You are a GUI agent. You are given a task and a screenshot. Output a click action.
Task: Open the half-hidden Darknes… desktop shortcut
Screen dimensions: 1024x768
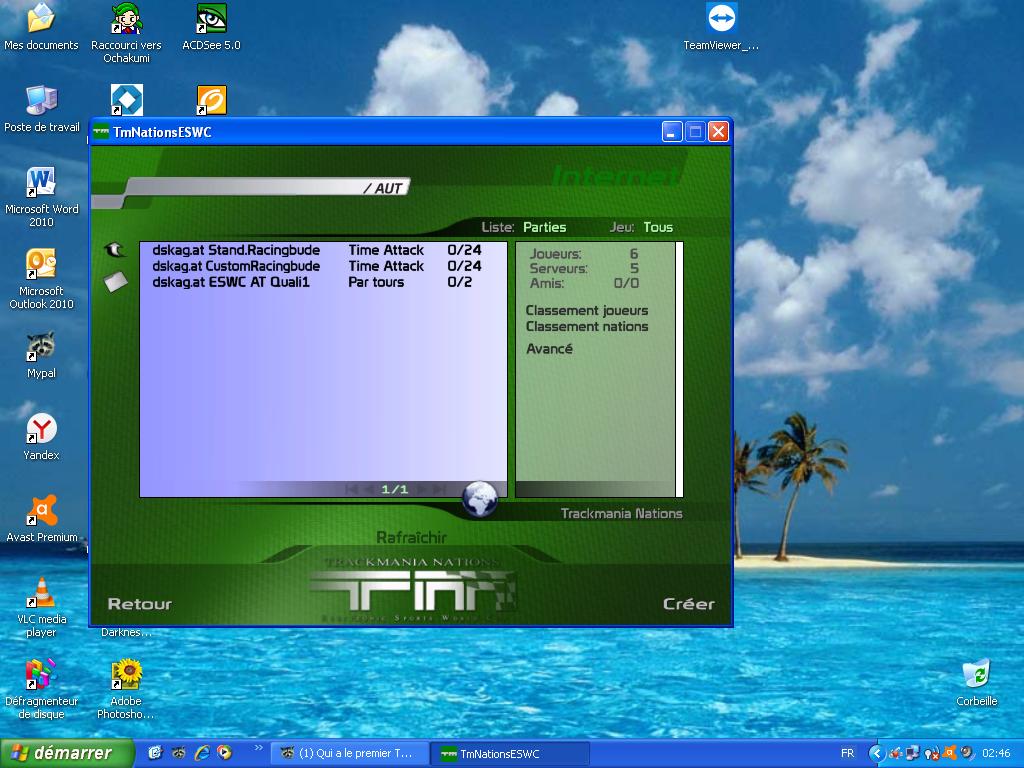(126, 632)
